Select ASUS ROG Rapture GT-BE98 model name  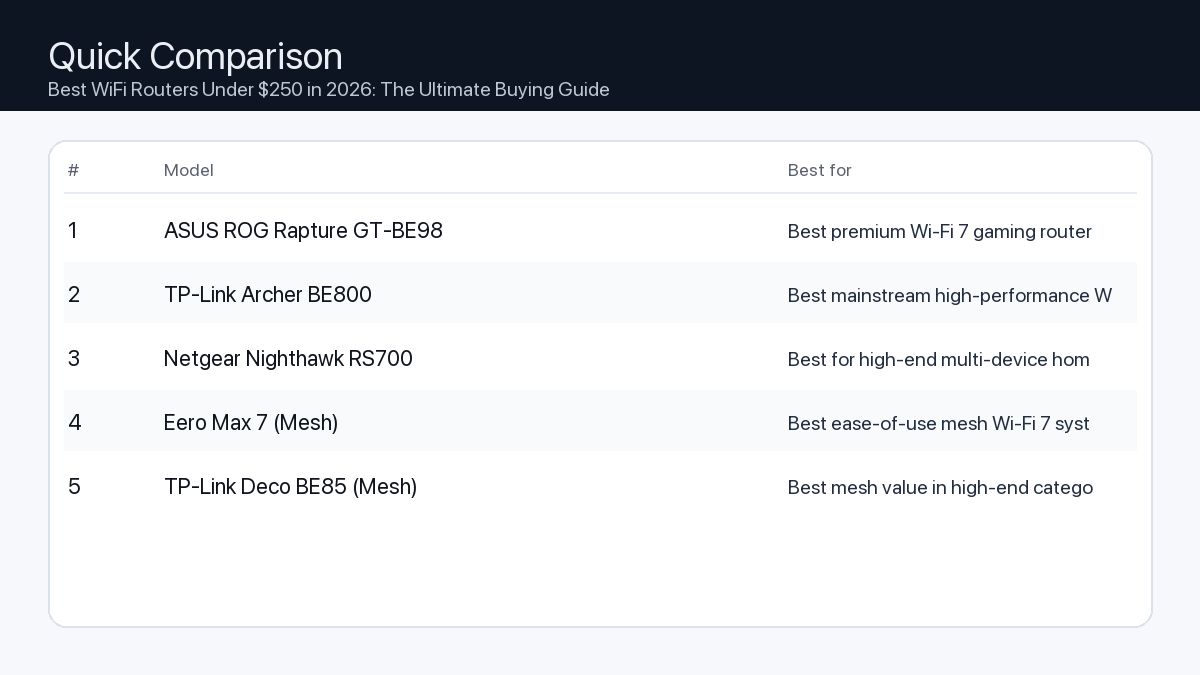(x=303, y=231)
